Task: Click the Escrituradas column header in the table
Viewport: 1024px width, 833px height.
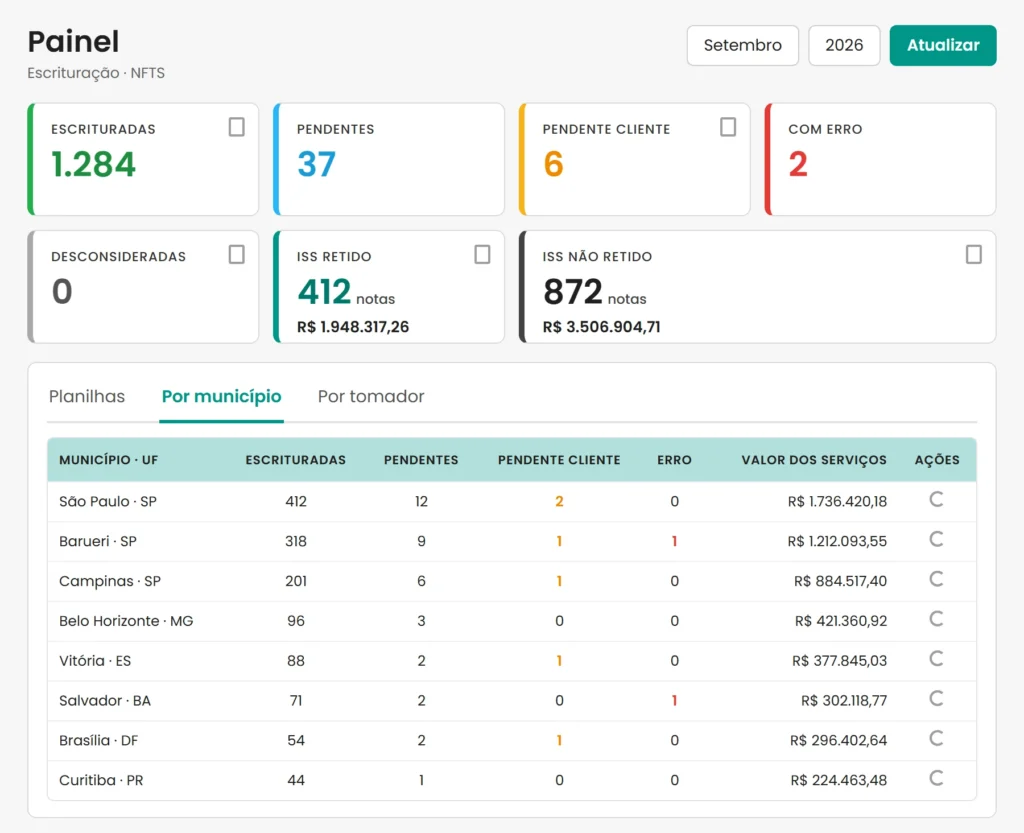Action: 296,460
